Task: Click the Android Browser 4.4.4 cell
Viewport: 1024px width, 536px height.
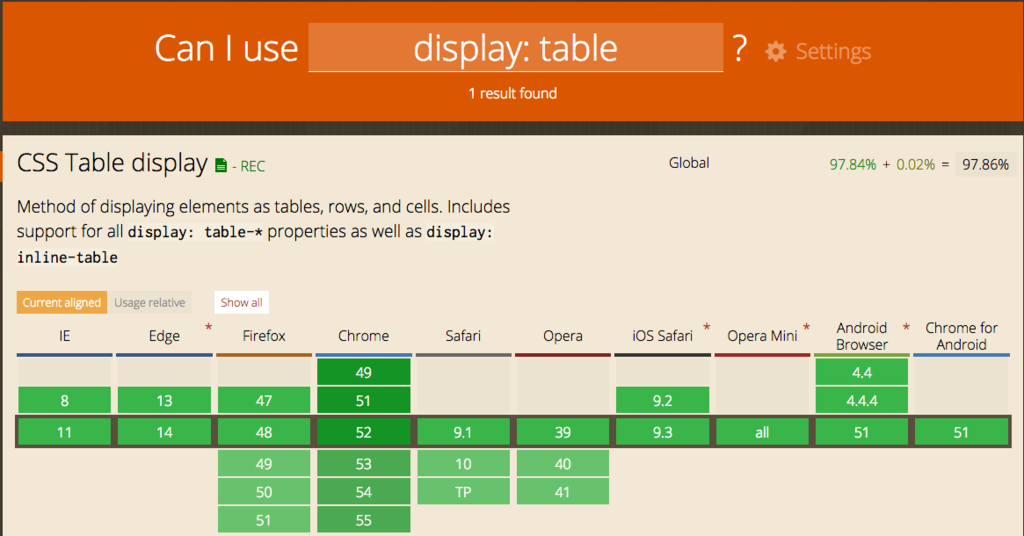Action: 861,400
